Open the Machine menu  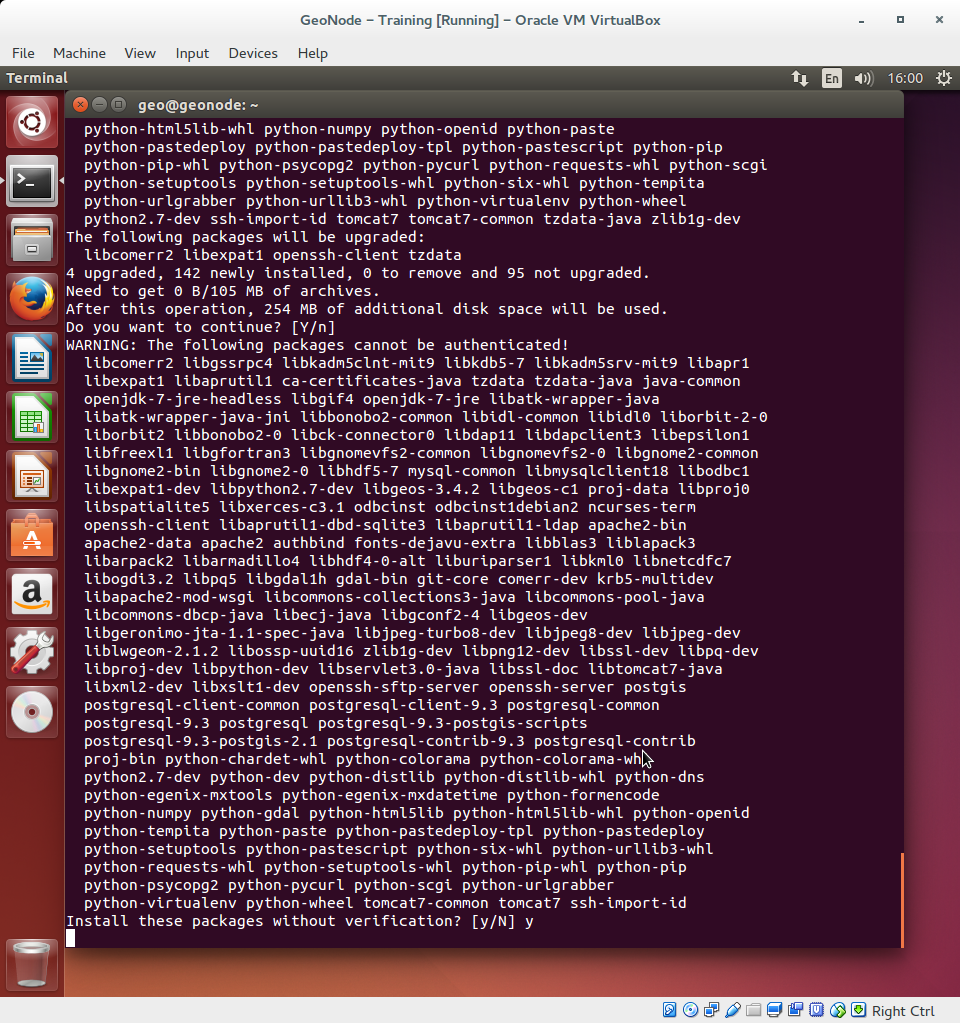[x=80, y=53]
